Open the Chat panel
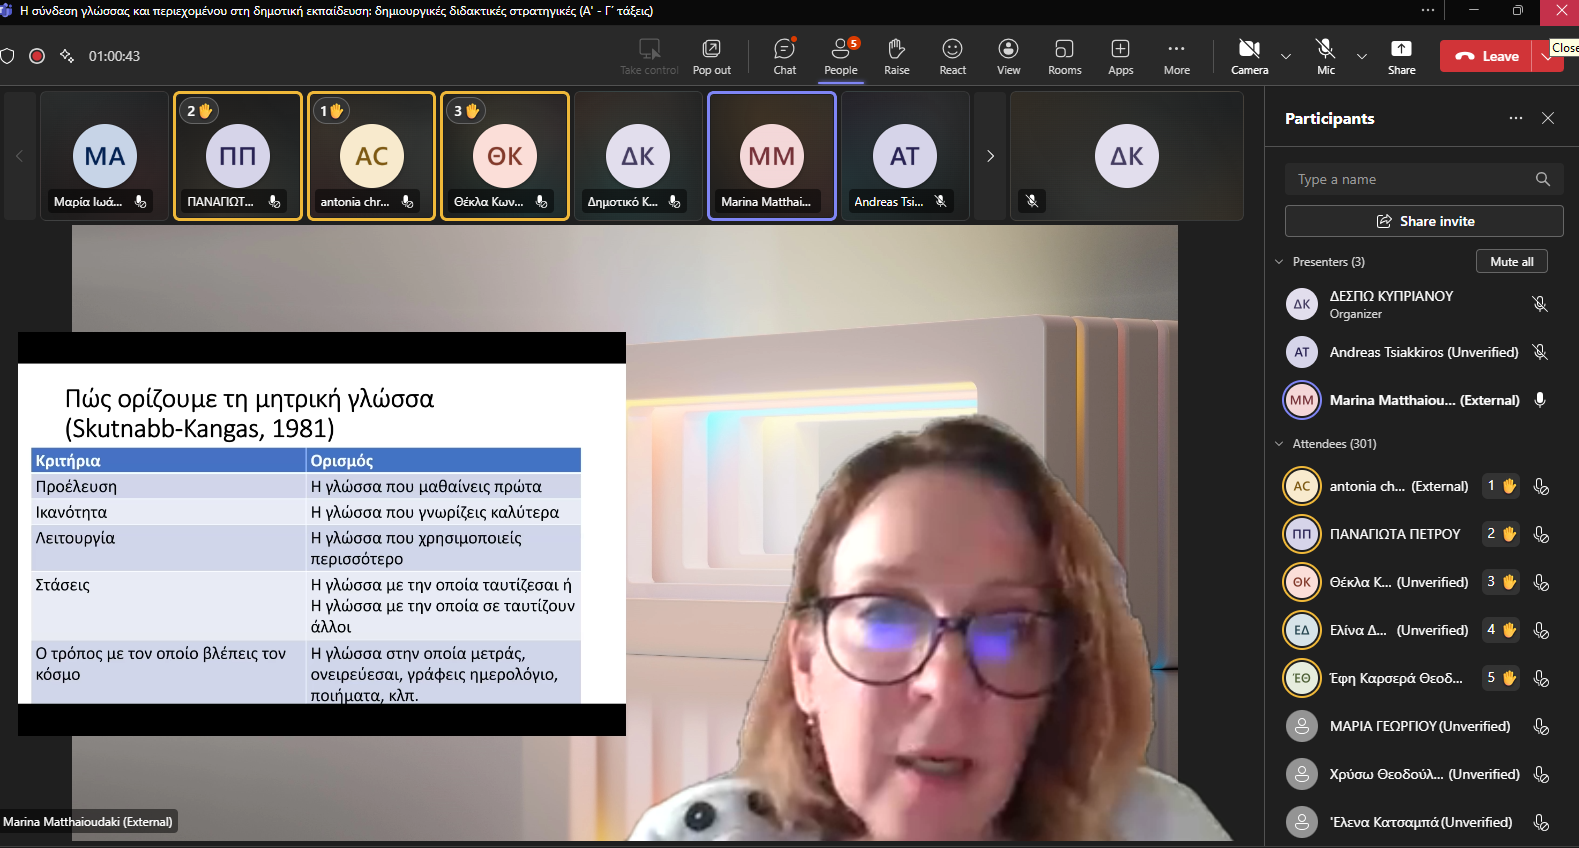This screenshot has height=848, width=1579. coord(785,56)
